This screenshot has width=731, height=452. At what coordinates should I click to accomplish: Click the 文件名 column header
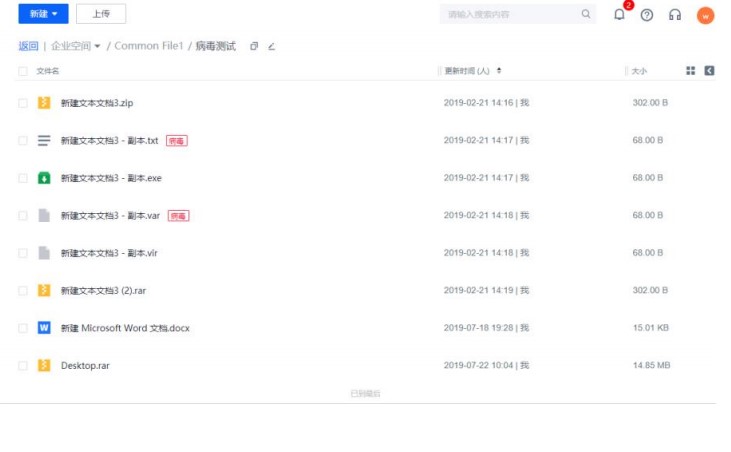point(48,71)
